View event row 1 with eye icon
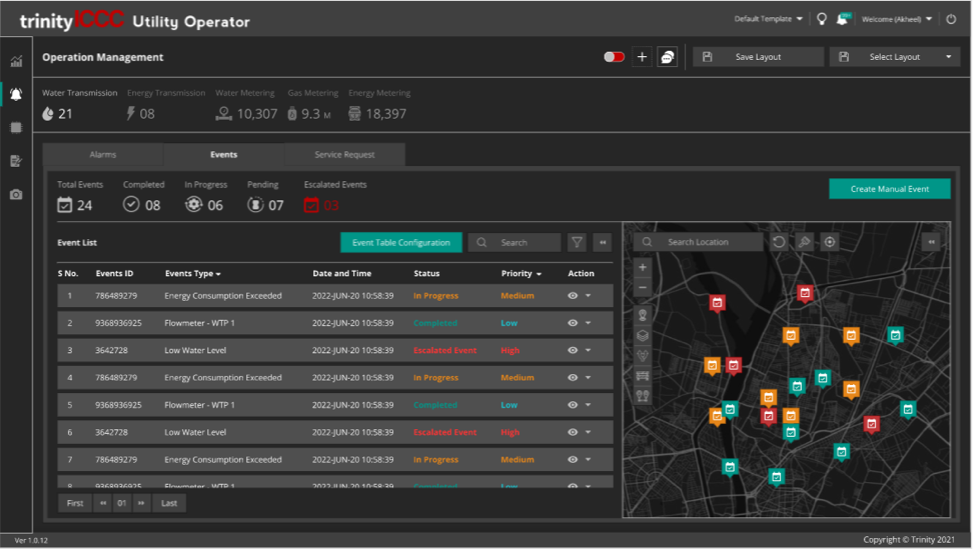The height and width of the screenshot is (549, 973). click(573, 296)
